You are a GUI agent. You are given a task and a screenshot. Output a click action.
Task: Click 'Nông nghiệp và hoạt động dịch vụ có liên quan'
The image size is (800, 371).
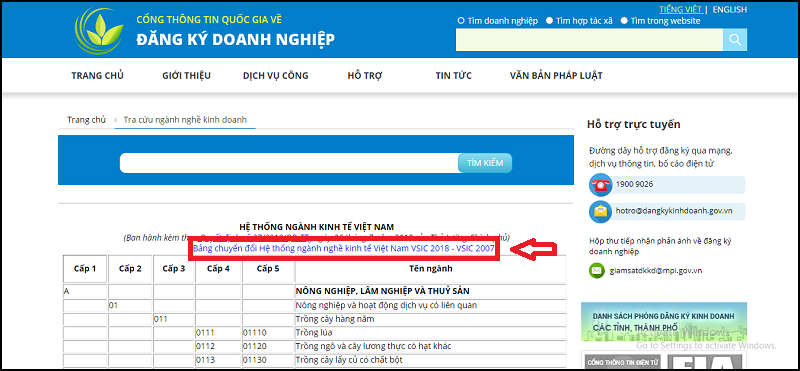[387, 305]
